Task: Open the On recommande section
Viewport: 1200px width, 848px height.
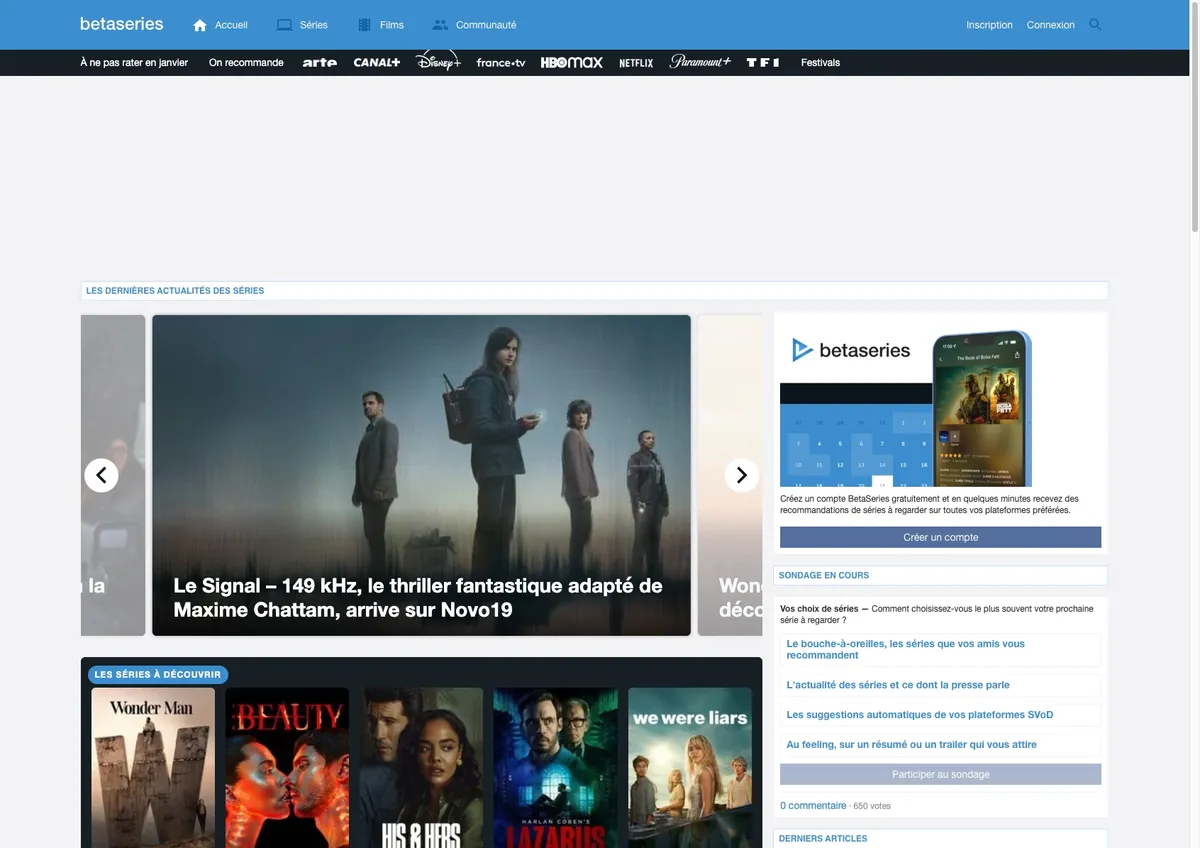Action: coord(246,62)
